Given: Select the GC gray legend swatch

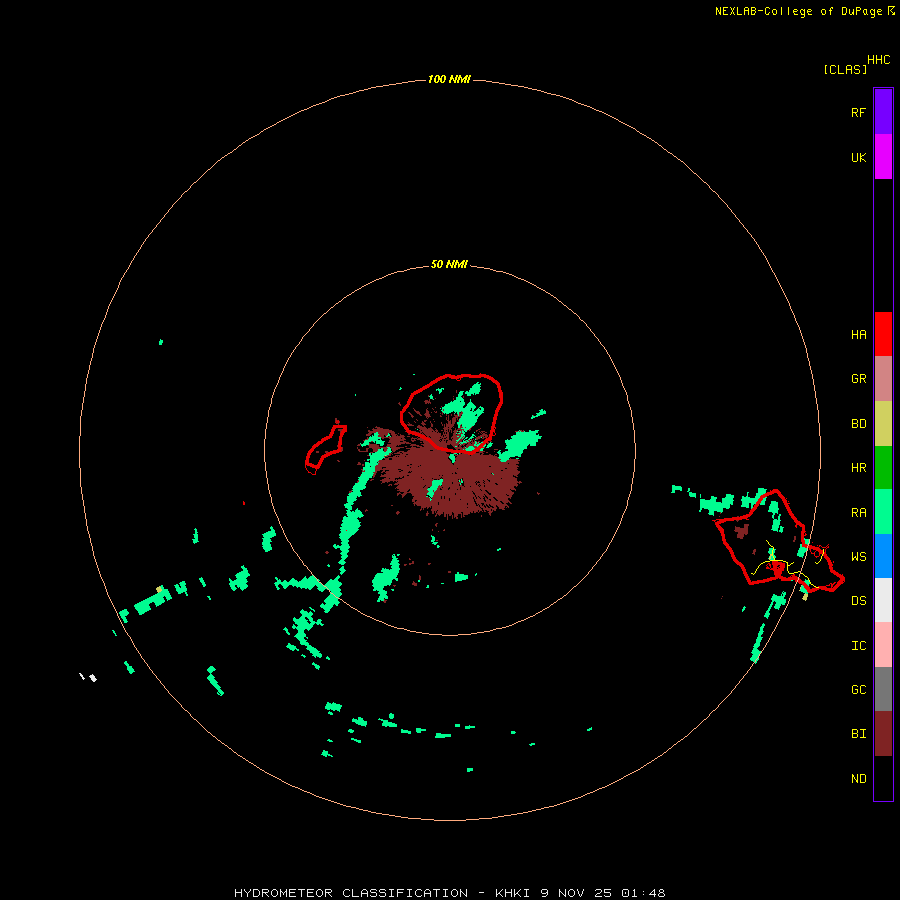Looking at the screenshot, I should (883, 689).
